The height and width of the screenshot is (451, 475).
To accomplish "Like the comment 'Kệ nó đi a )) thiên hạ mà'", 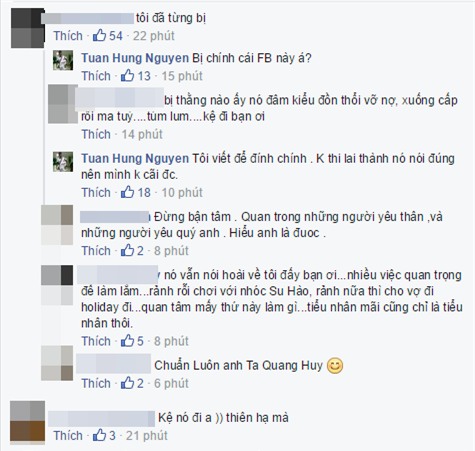I will (x=68, y=436).
